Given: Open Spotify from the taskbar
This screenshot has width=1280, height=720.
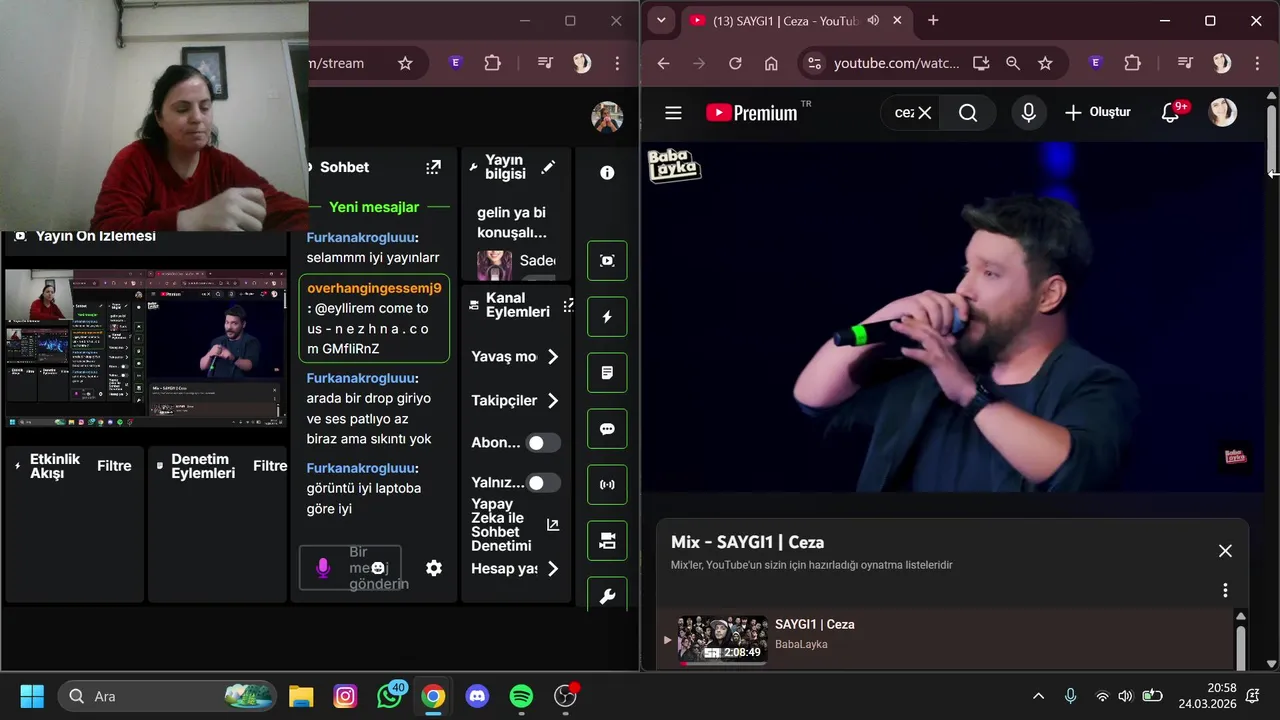Looking at the screenshot, I should [521, 696].
